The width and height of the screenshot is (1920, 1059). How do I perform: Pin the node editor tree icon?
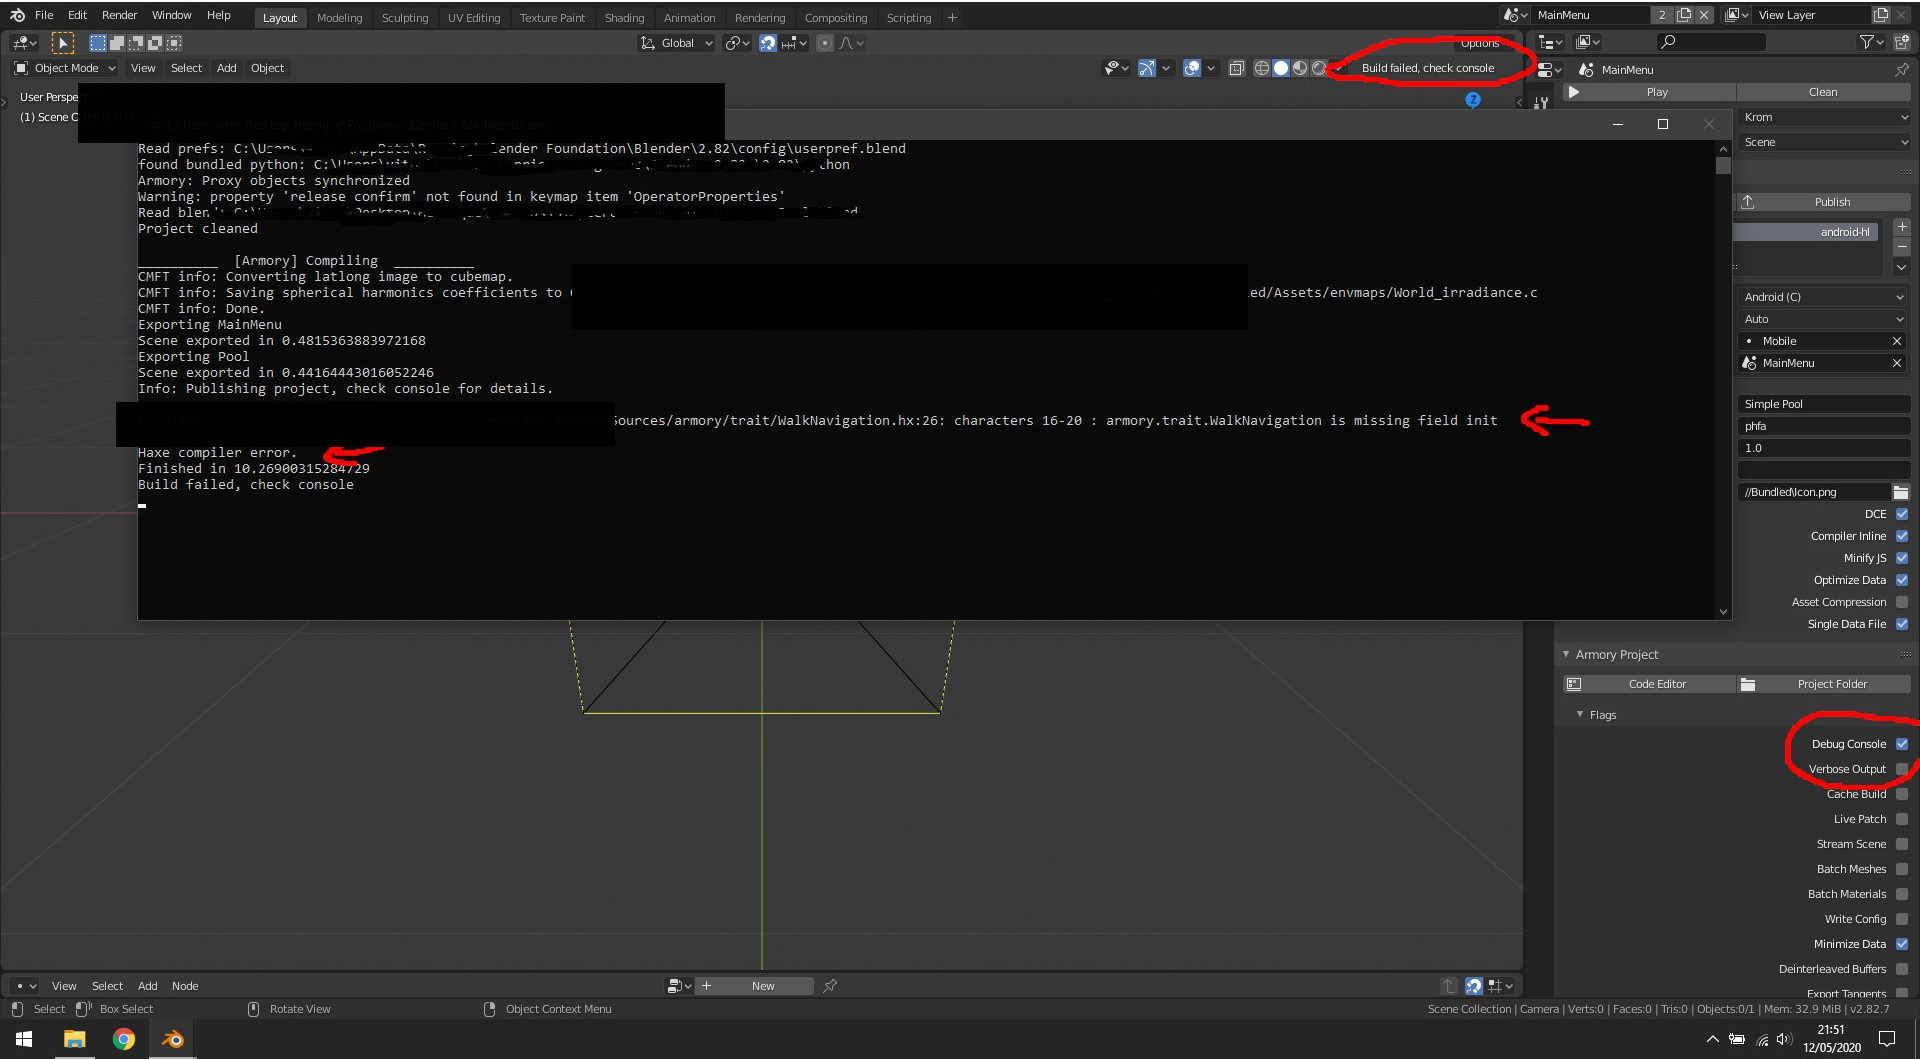[x=830, y=986]
